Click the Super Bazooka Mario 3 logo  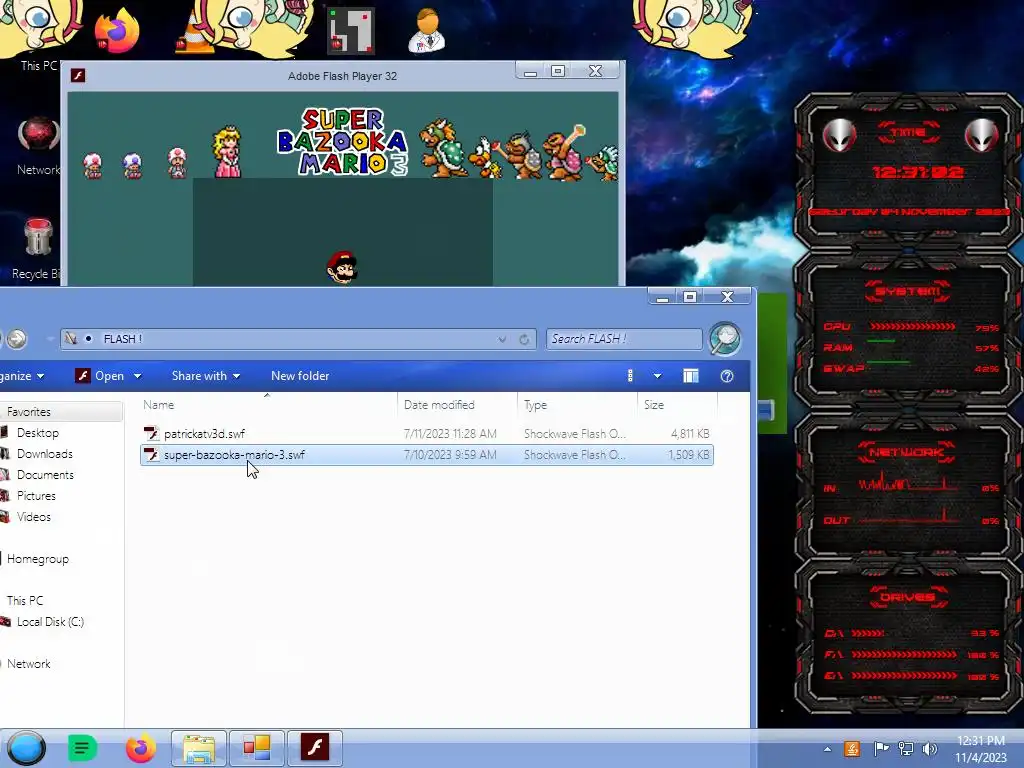pyautogui.click(x=342, y=142)
